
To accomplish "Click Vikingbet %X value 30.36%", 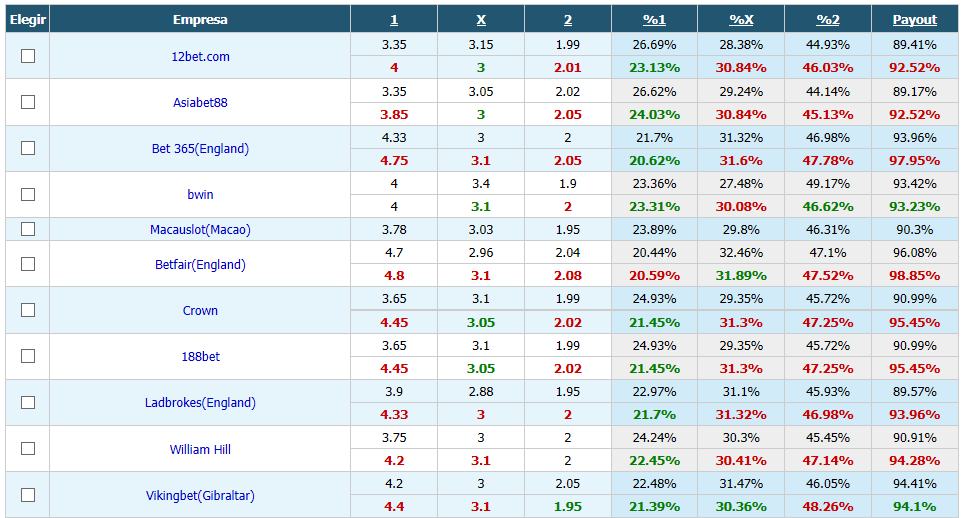I will (741, 507).
